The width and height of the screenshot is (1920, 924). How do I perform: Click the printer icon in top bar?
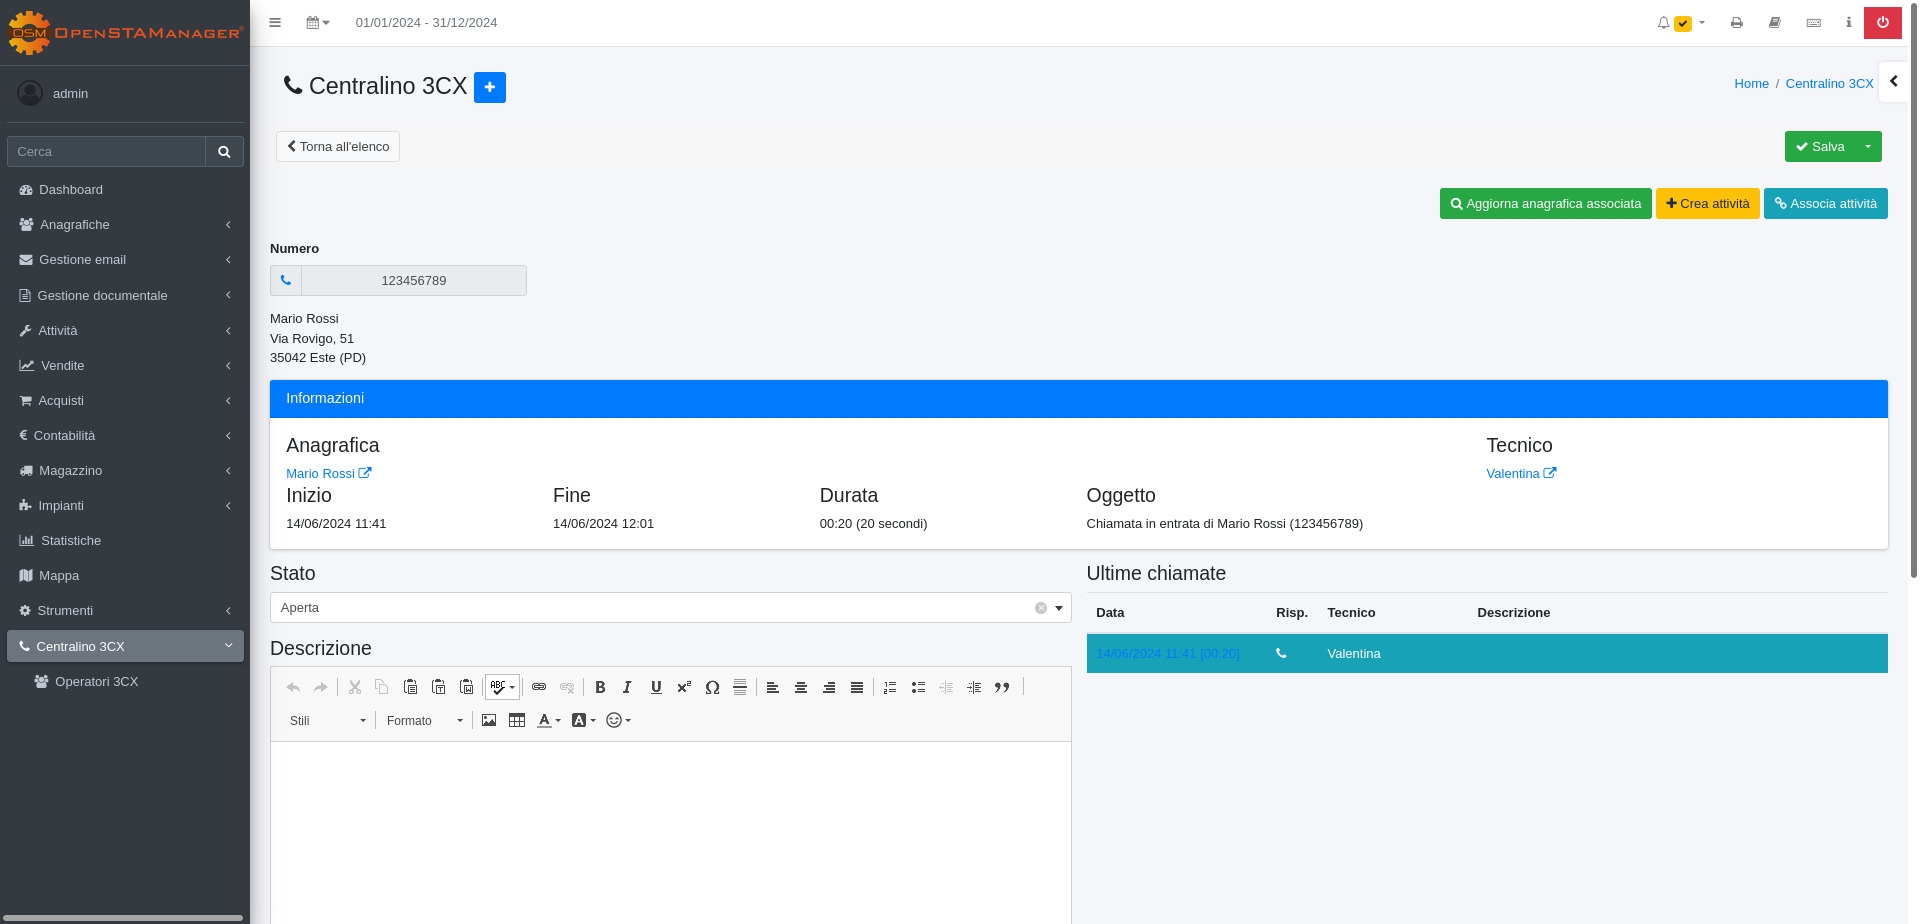[x=1736, y=23]
